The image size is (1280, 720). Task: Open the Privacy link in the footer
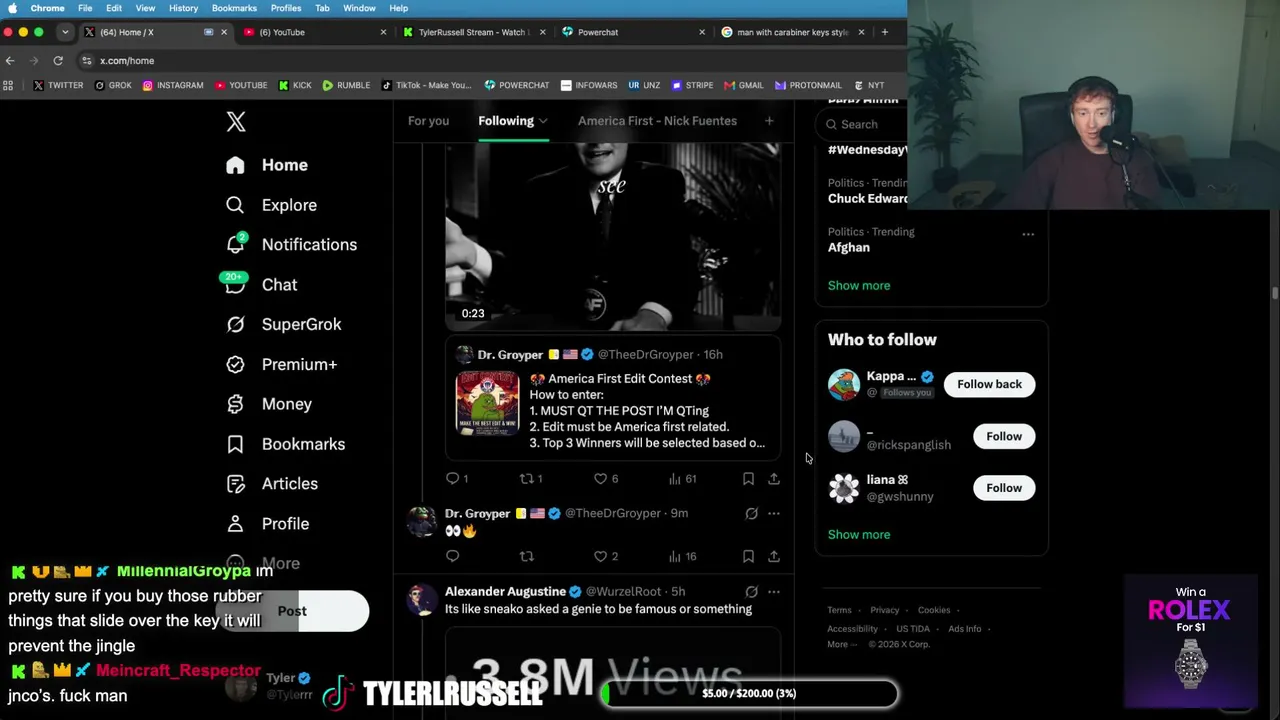(885, 610)
